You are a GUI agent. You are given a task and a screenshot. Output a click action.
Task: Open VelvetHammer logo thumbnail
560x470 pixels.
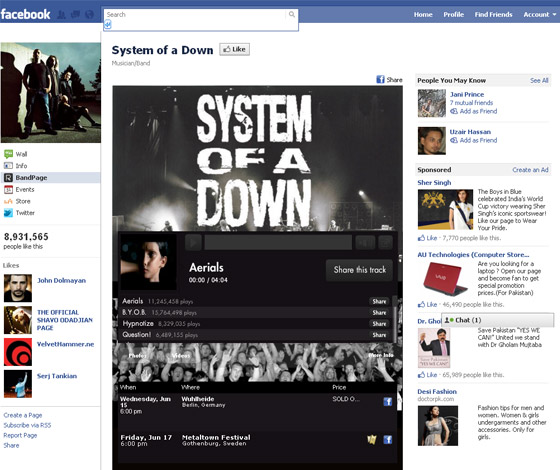tap(18, 352)
